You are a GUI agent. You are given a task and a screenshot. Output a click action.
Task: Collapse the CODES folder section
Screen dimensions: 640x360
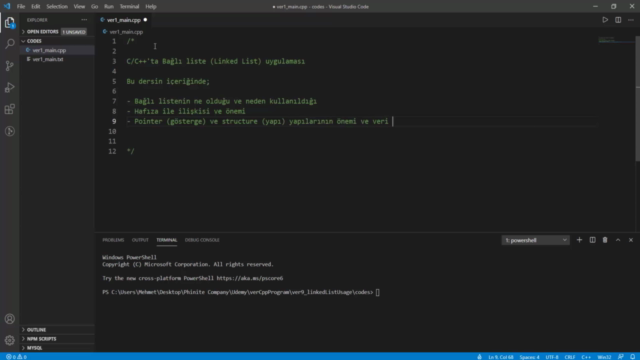tap(34, 41)
